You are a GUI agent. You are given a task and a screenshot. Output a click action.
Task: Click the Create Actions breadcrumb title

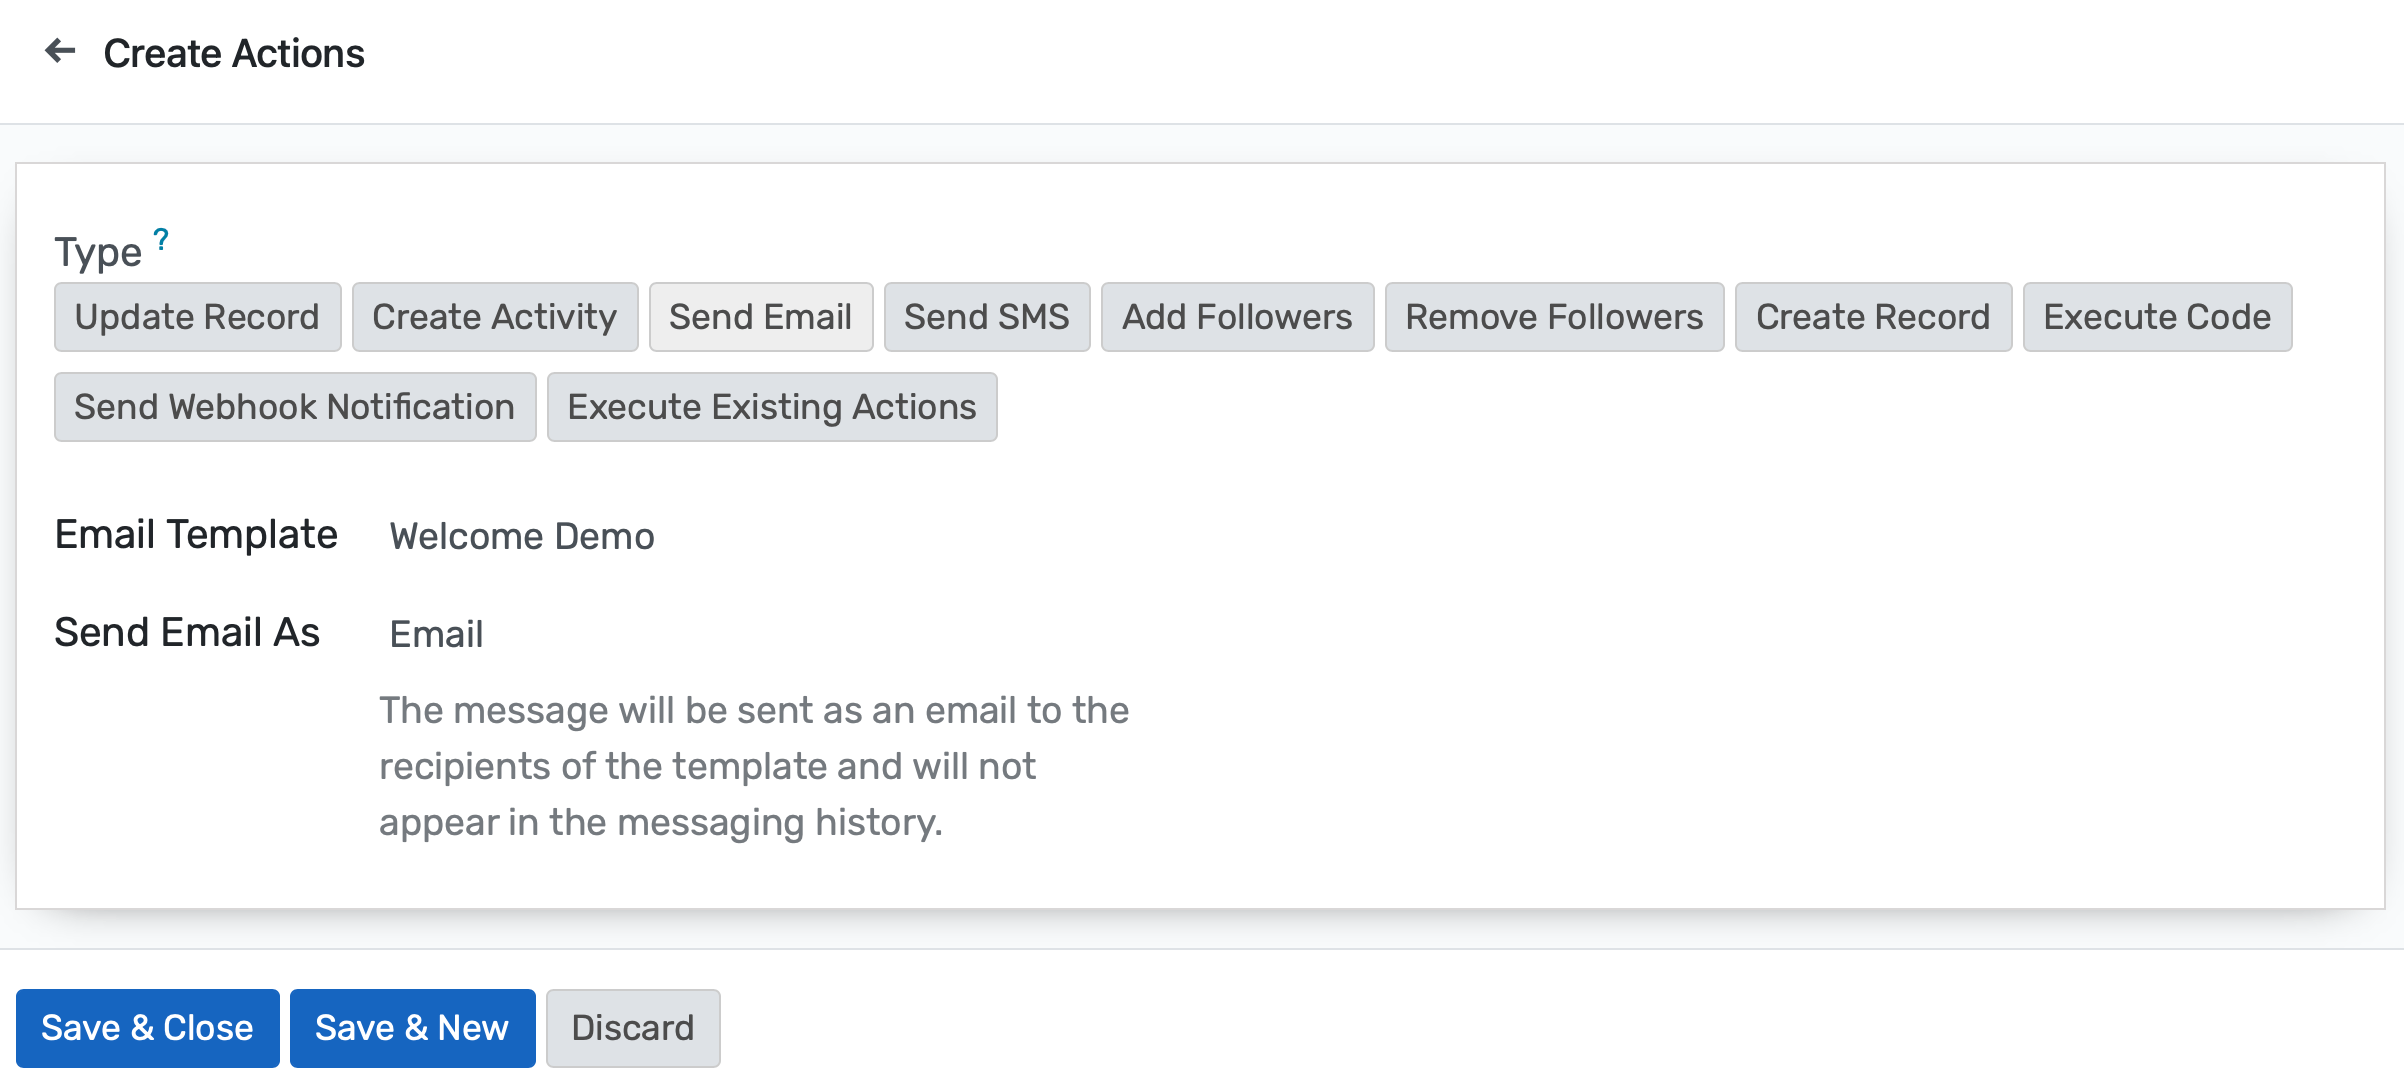click(x=234, y=52)
